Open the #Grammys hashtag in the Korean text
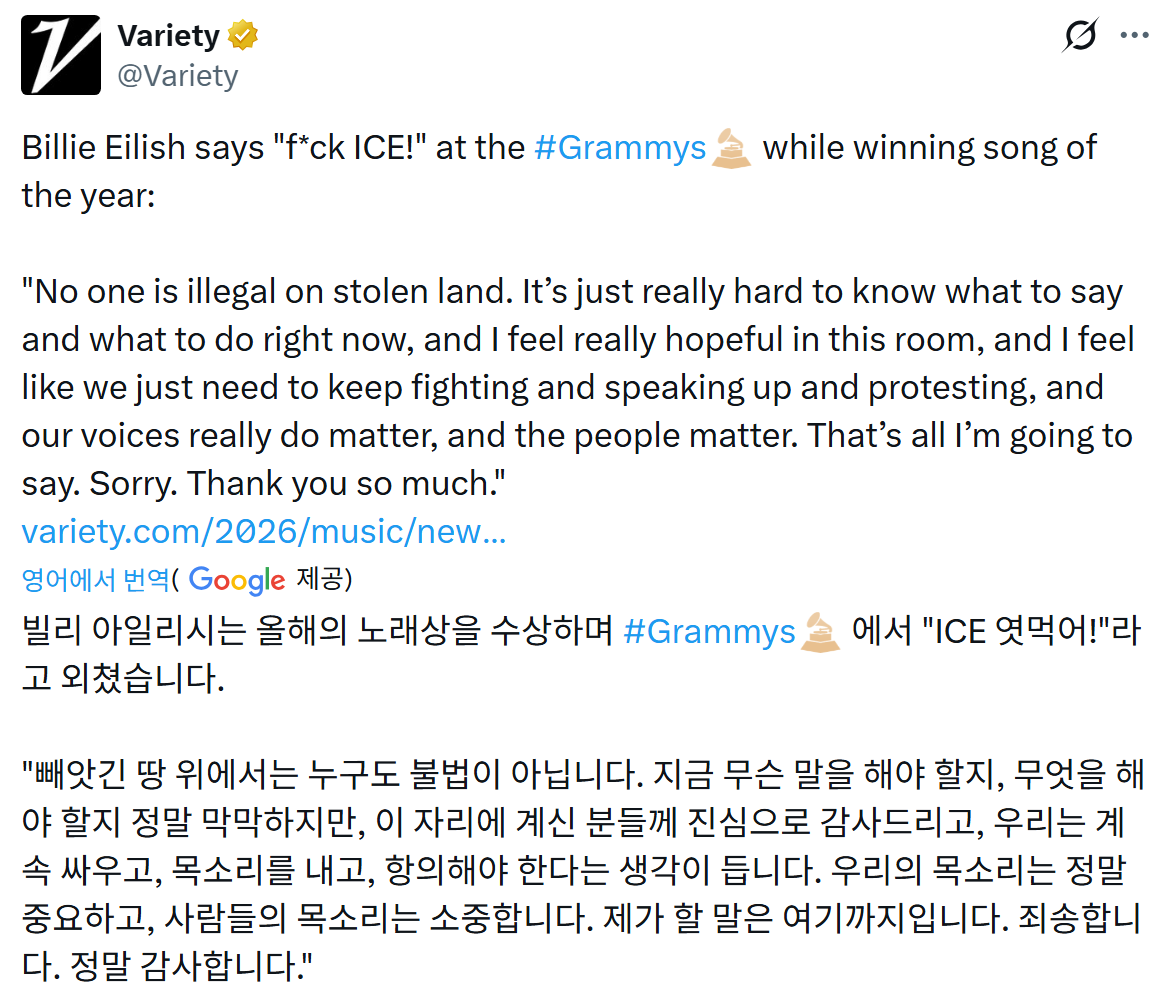Screen dimensions: 1168x996 [708, 631]
